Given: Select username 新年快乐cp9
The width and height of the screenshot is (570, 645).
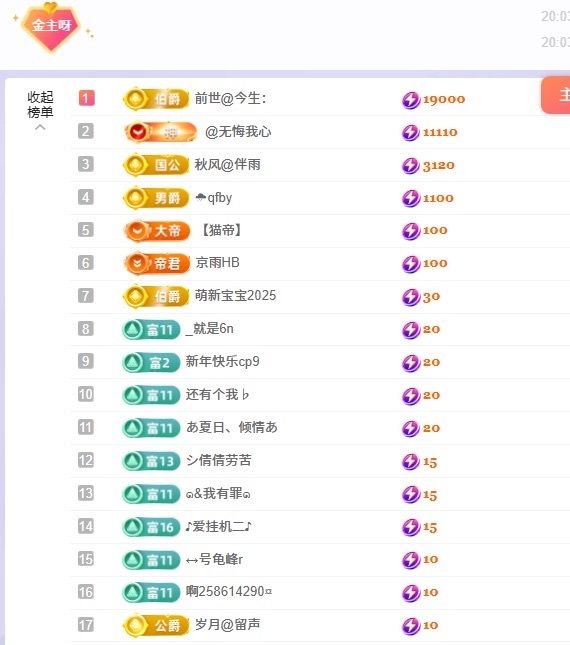Looking at the screenshot, I should [x=222, y=362].
